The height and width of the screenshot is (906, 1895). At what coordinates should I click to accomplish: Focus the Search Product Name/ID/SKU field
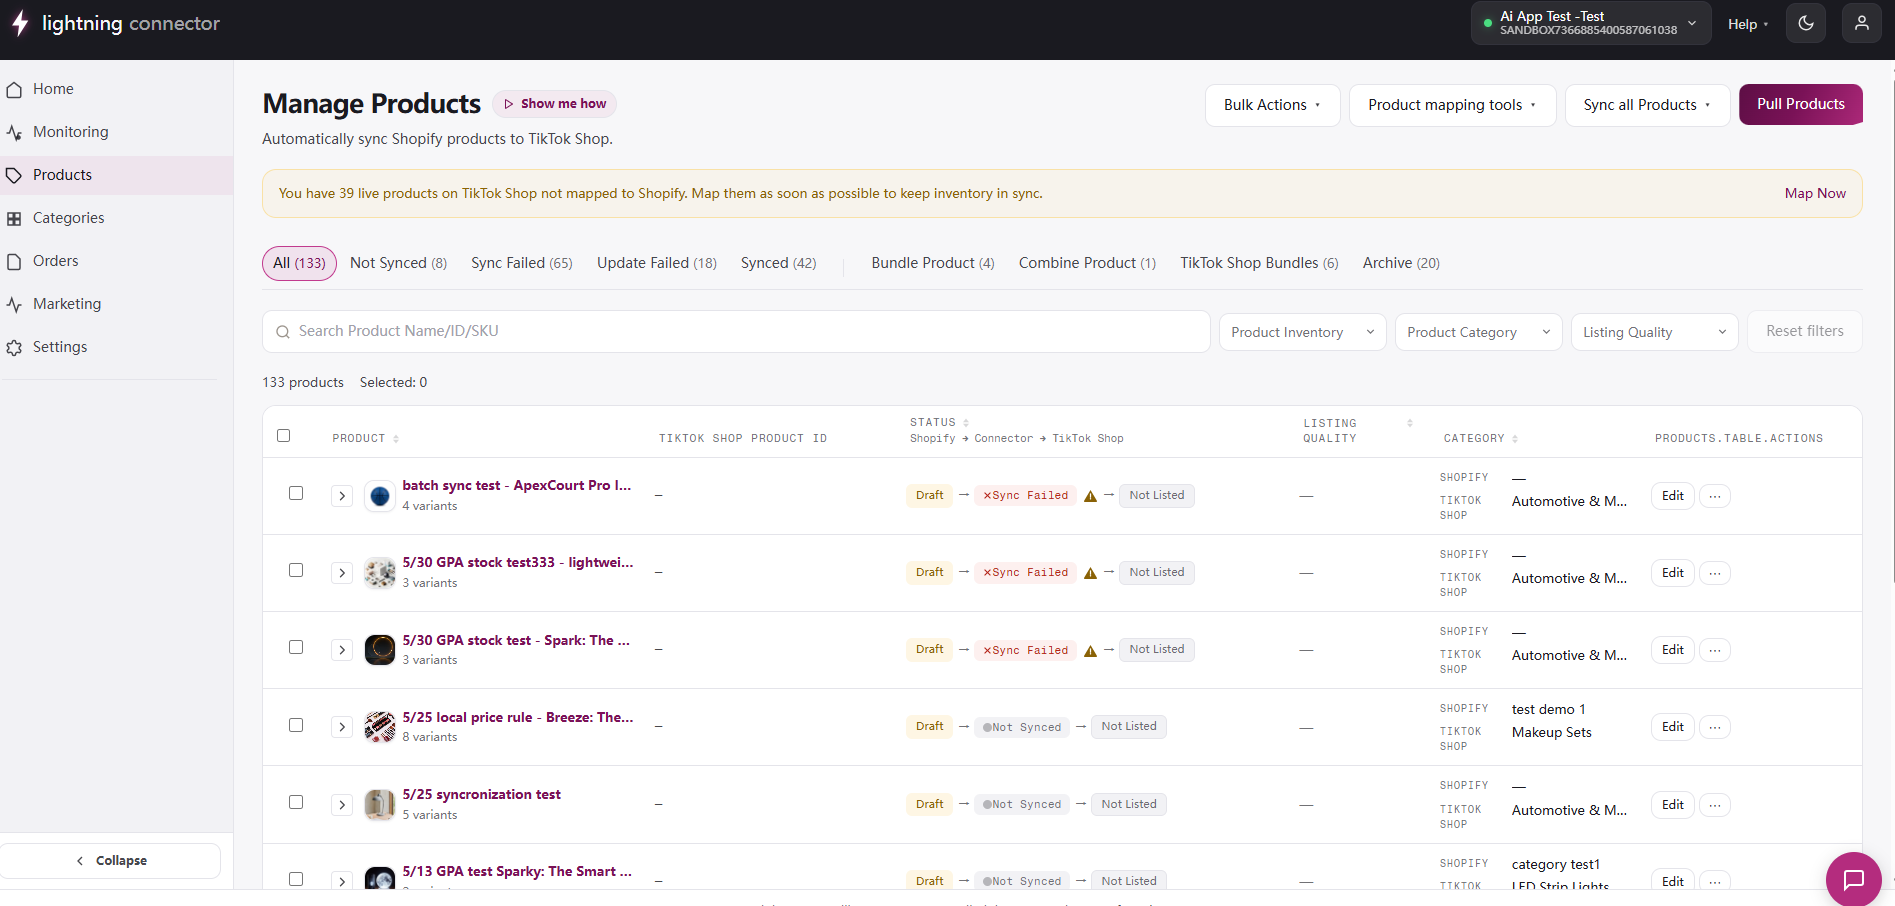[x=736, y=331]
